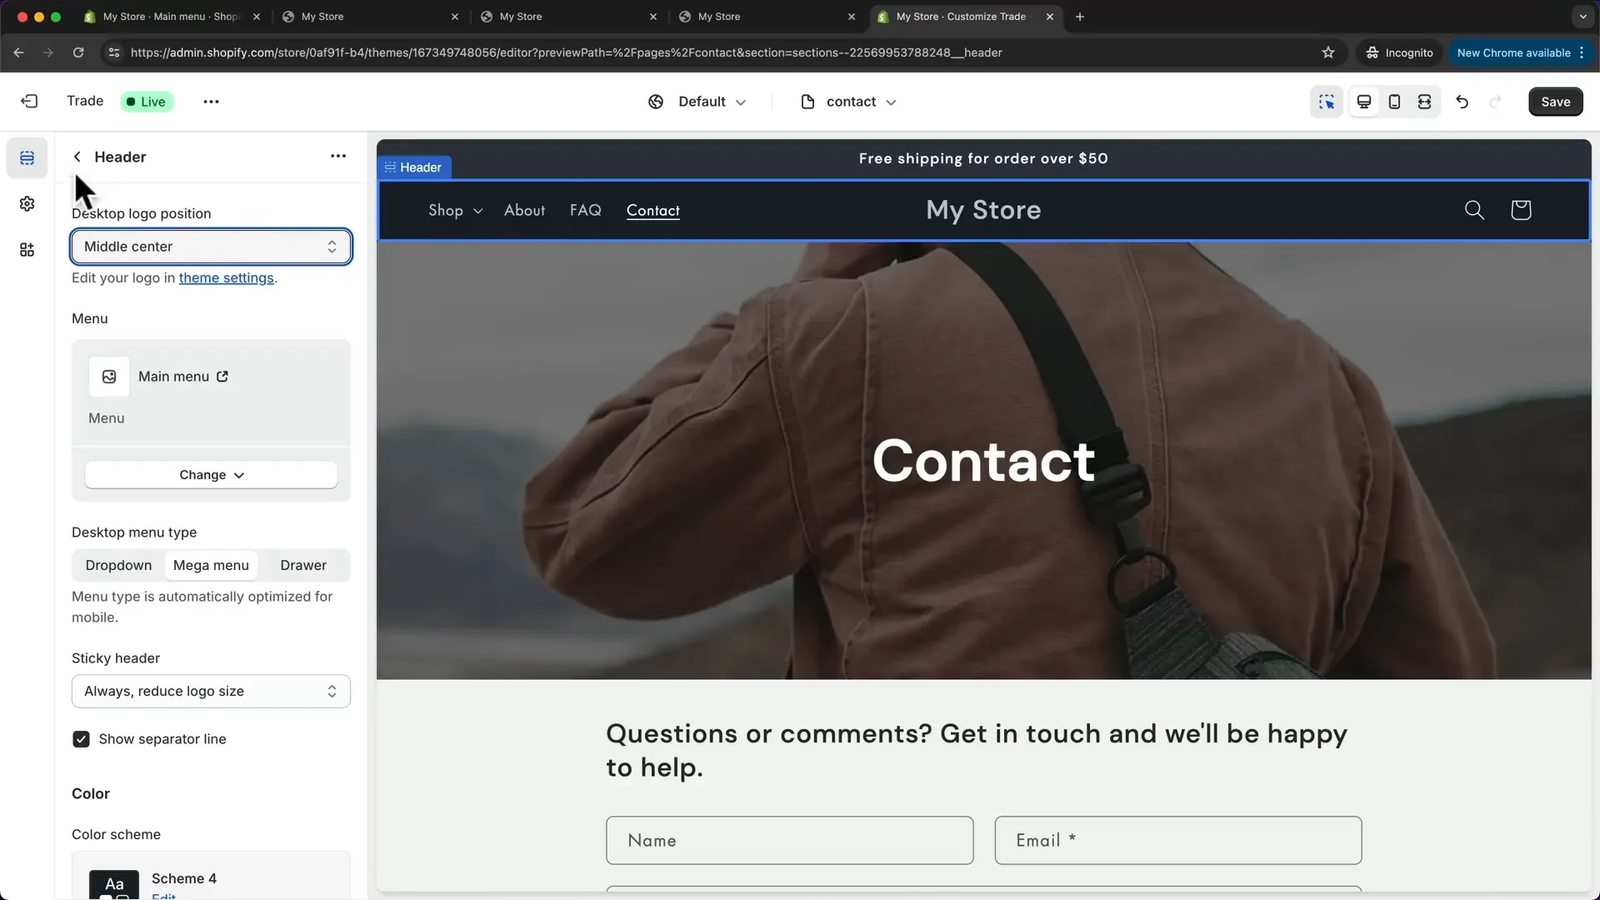Click the browser address bar URL
Screen dimensions: 1600x900
pos(566,53)
